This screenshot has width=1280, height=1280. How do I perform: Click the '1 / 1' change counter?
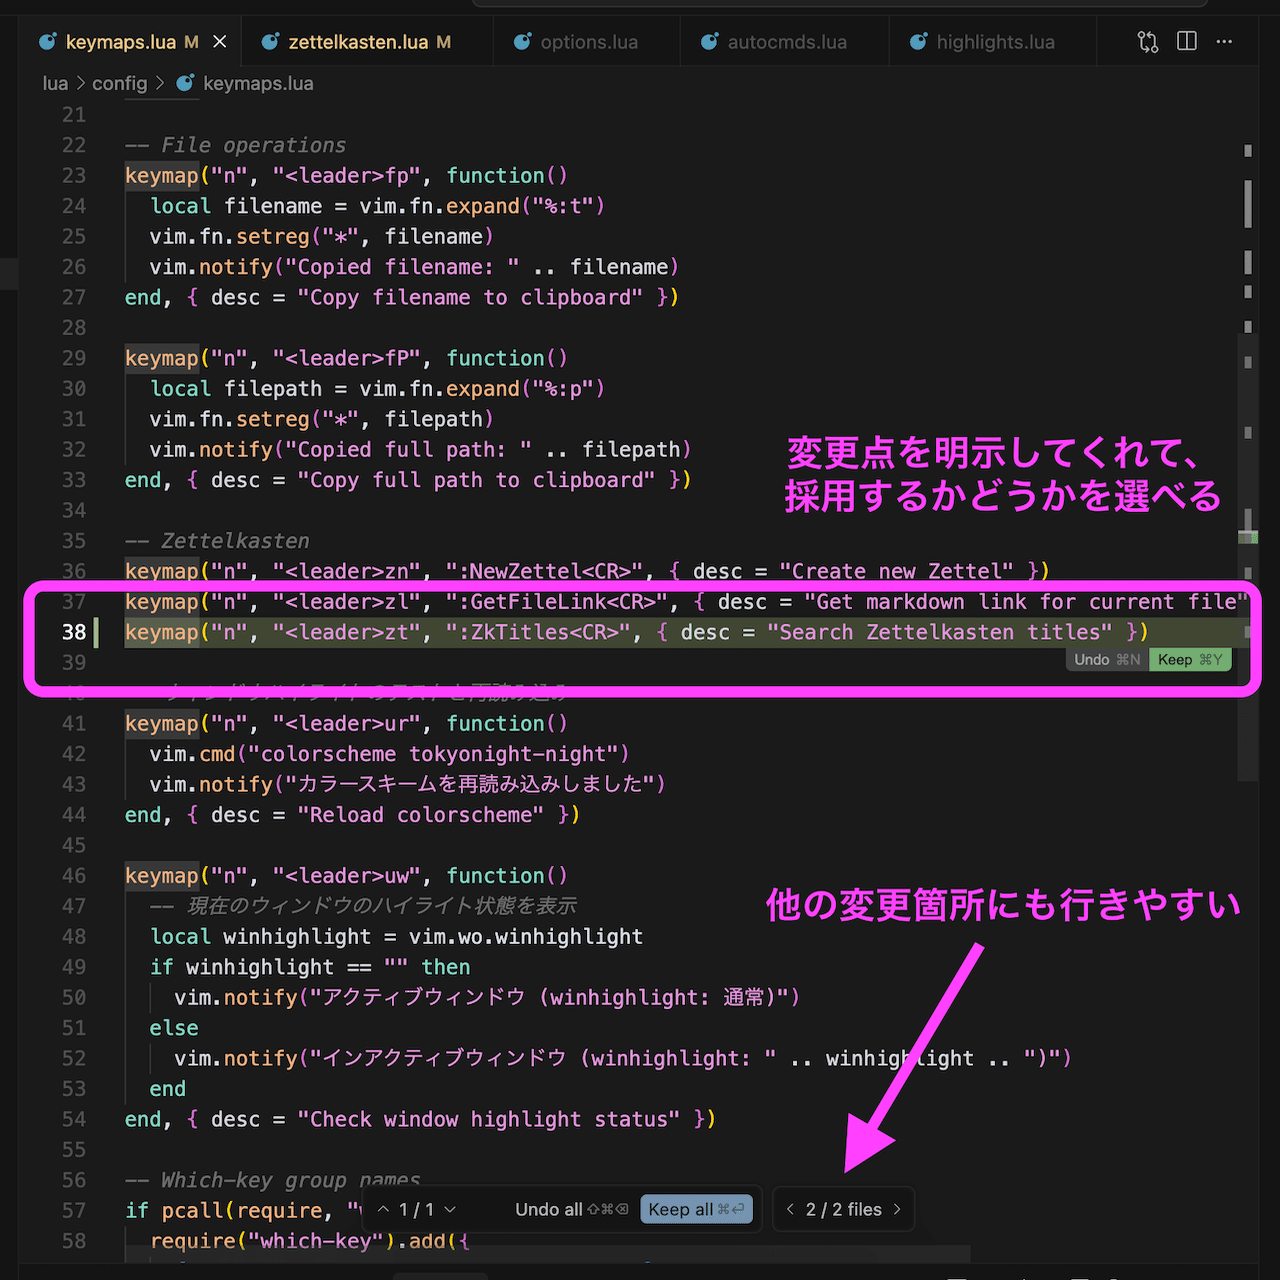416,1210
